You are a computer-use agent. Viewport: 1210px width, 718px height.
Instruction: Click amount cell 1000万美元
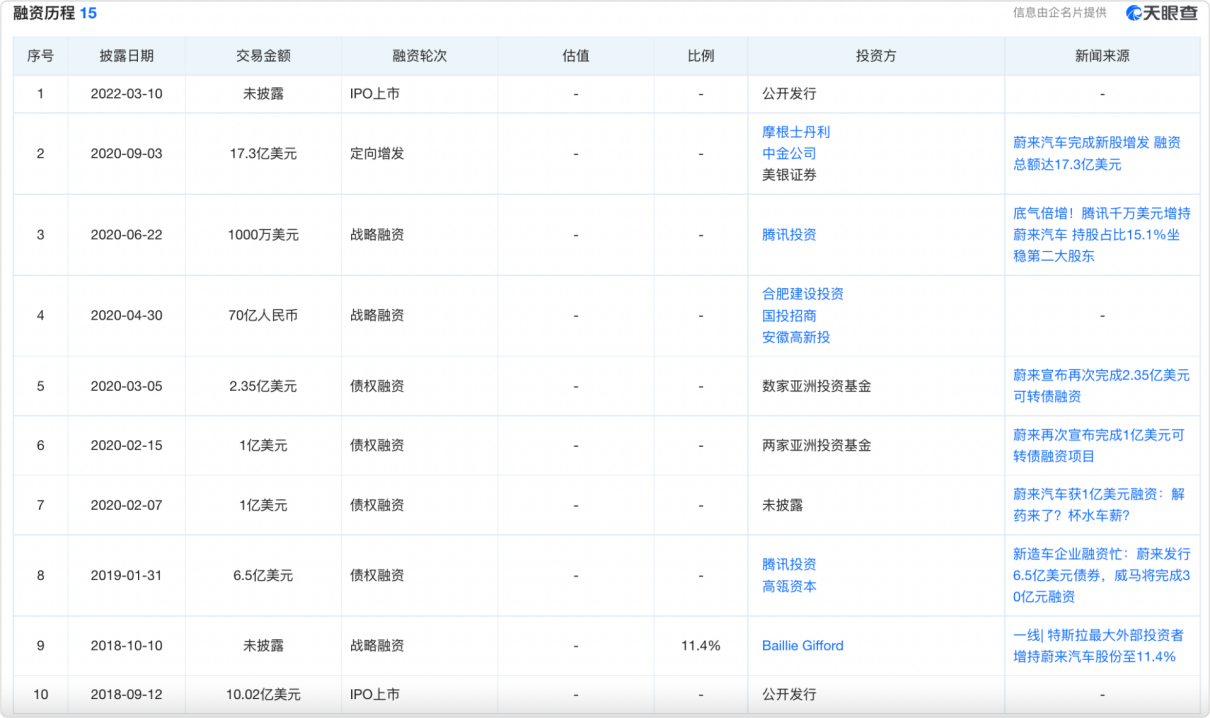click(263, 235)
